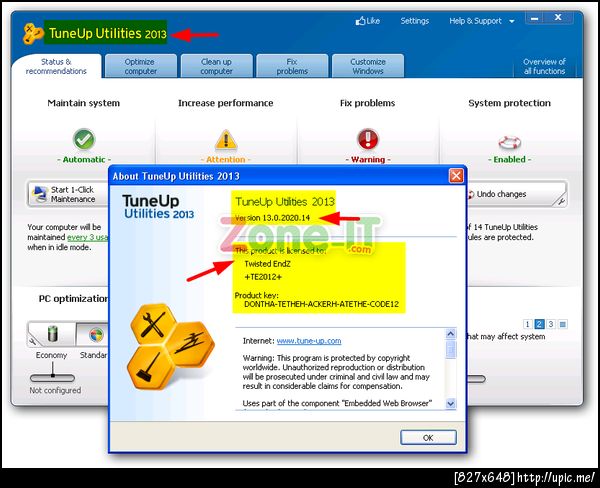600x488 pixels.
Task: Expand the Help & Support dropdown arrow
Action: pyautogui.click(x=512, y=21)
